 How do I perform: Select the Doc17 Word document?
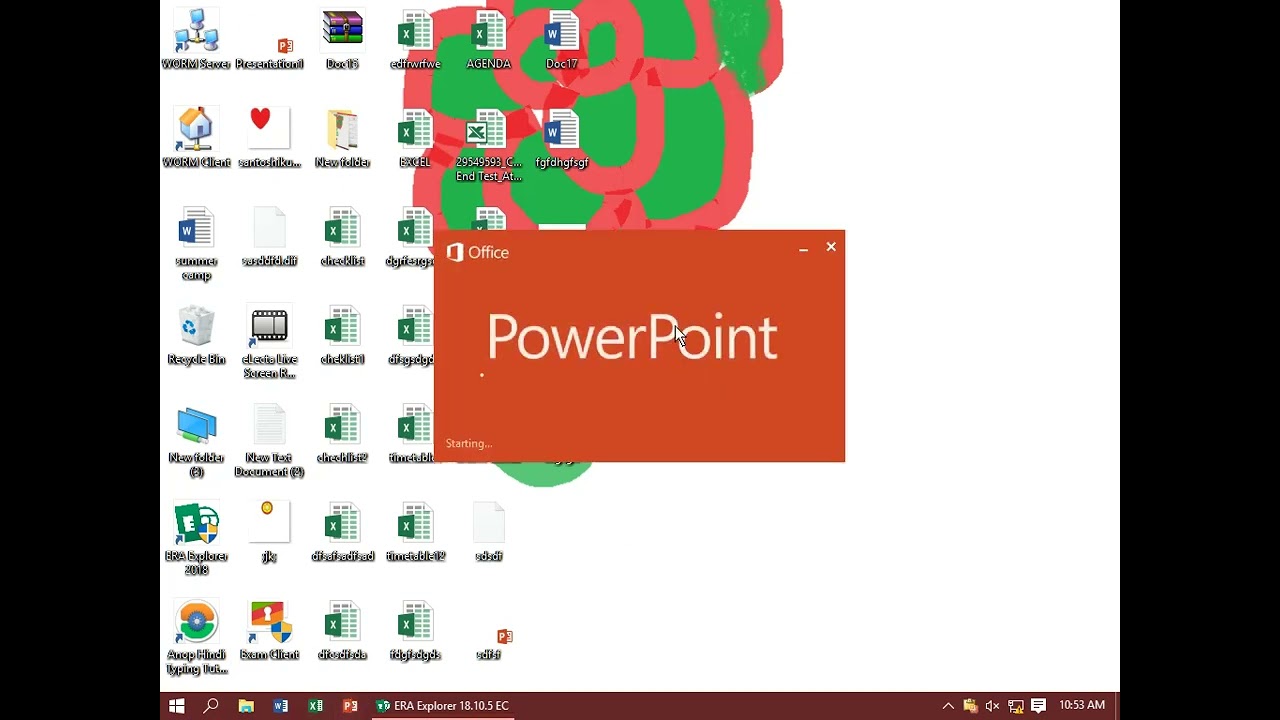point(561,40)
